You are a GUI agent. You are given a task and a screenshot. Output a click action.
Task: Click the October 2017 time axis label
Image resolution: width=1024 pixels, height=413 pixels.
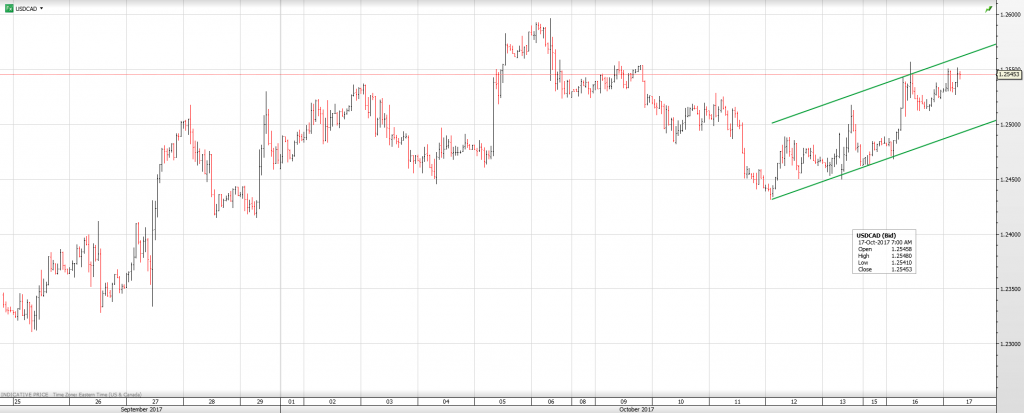click(x=636, y=409)
